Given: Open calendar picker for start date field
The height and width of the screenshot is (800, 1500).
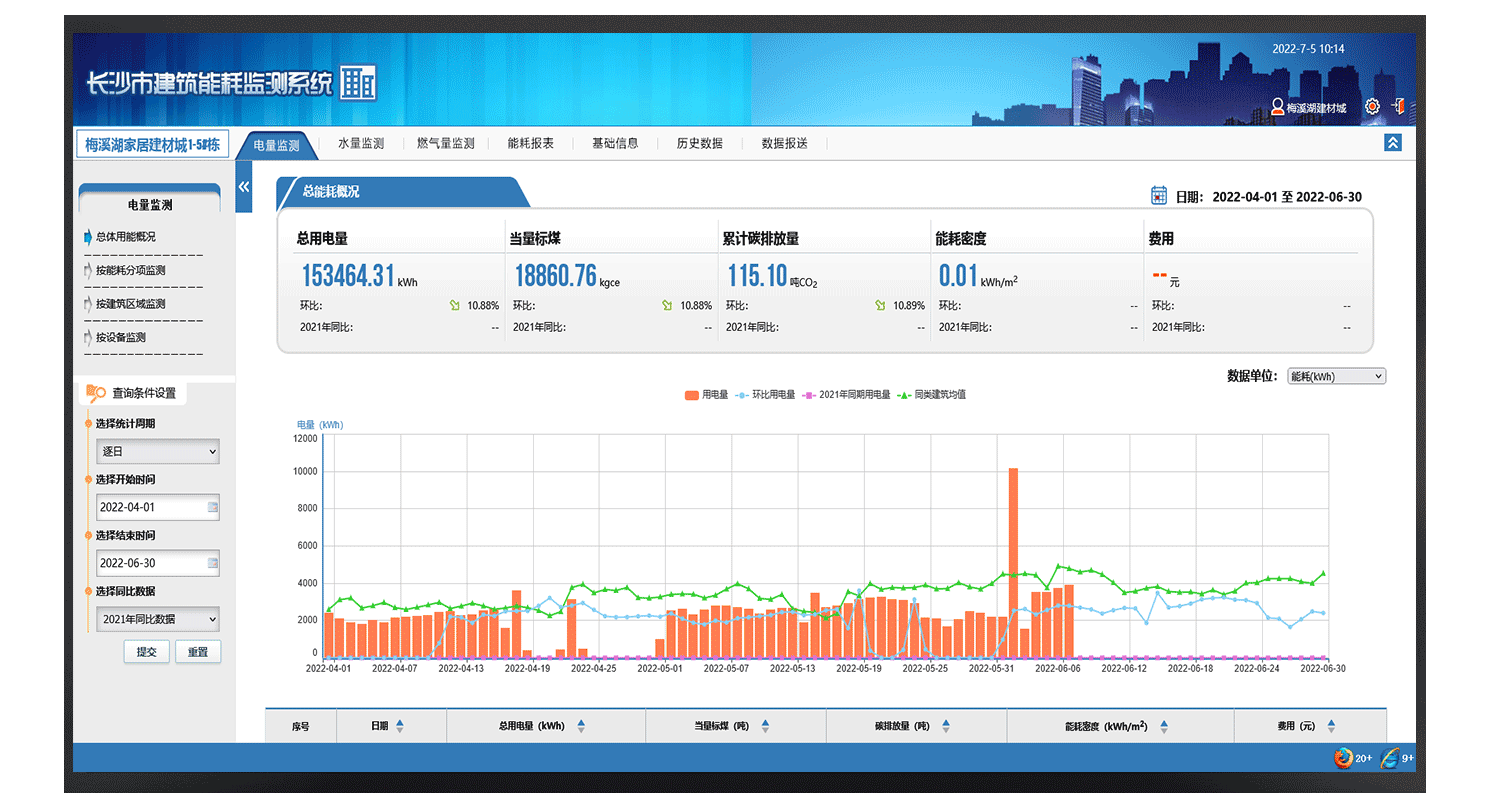Looking at the screenshot, I should tap(212, 508).
